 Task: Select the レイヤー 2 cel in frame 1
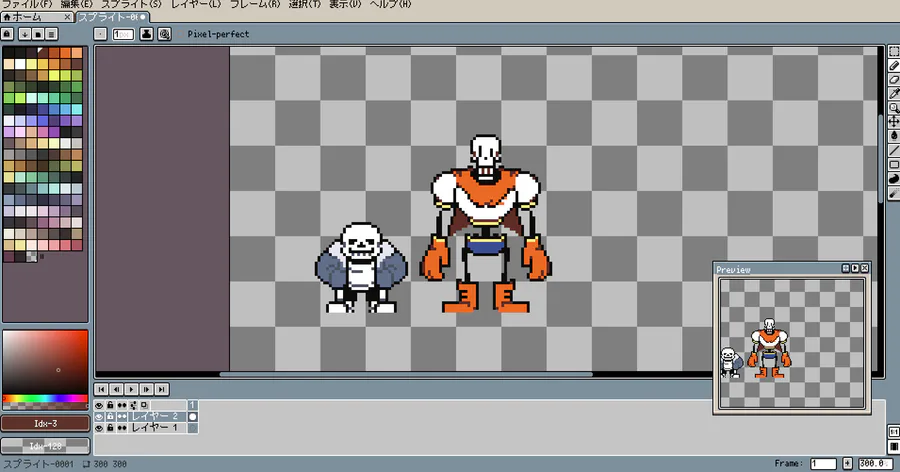[x=193, y=417]
